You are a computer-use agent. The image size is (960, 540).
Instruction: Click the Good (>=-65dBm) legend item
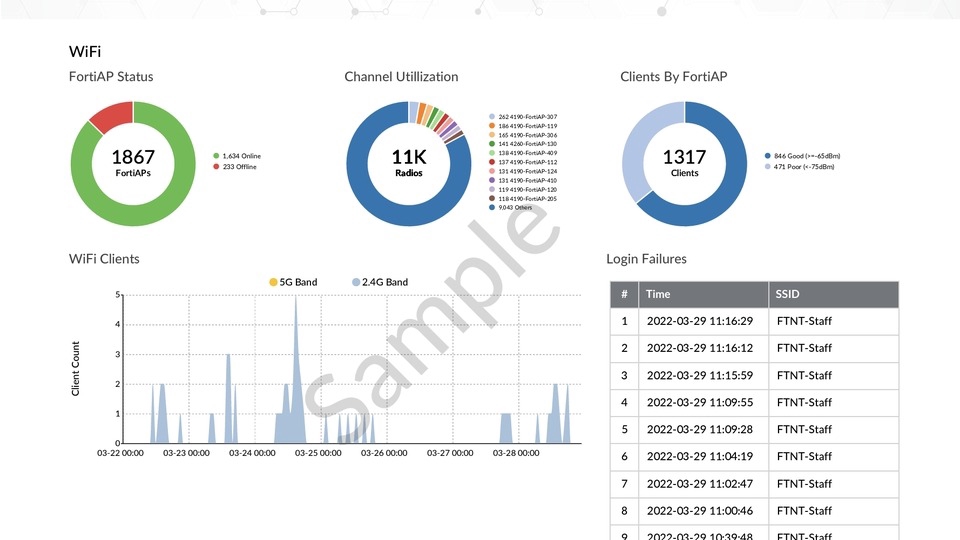pyautogui.click(x=798, y=156)
